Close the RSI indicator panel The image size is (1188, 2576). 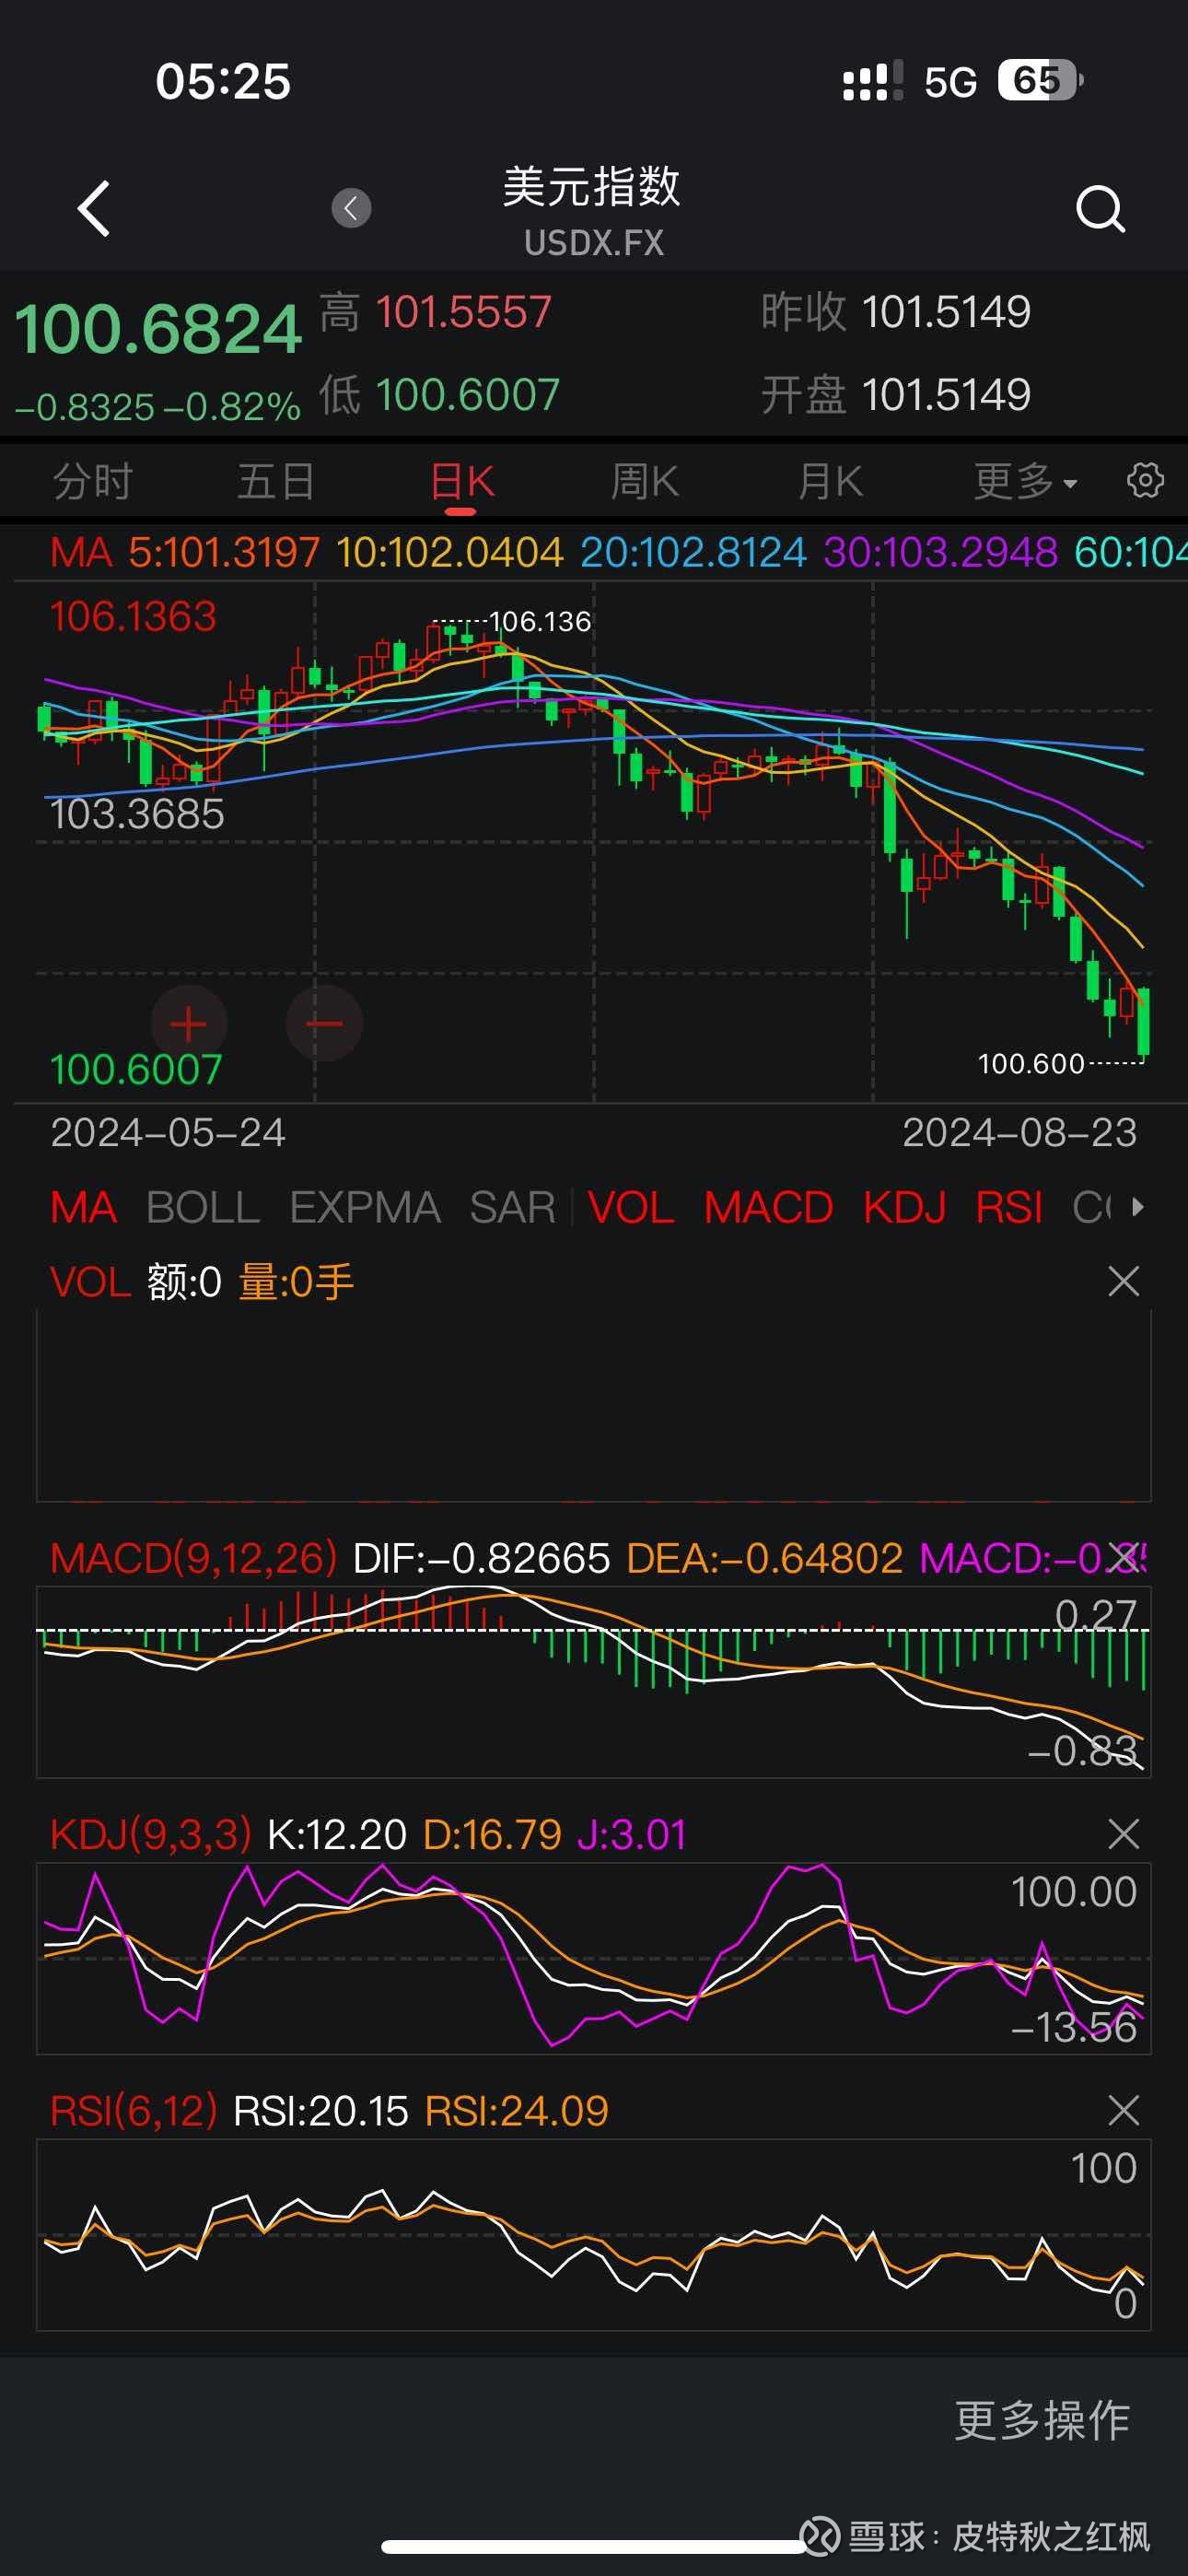(x=1123, y=2111)
